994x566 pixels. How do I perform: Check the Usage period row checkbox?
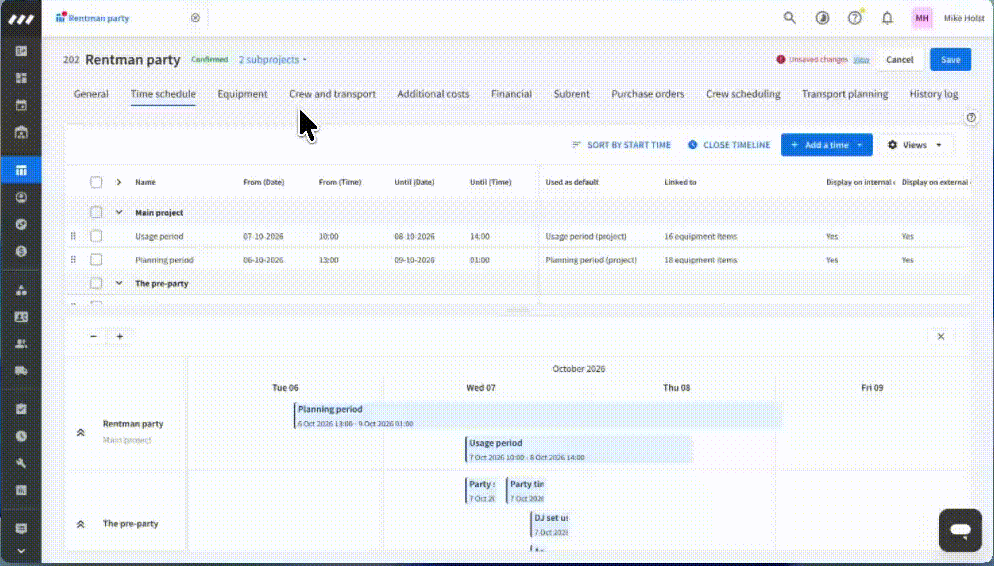coord(96,236)
